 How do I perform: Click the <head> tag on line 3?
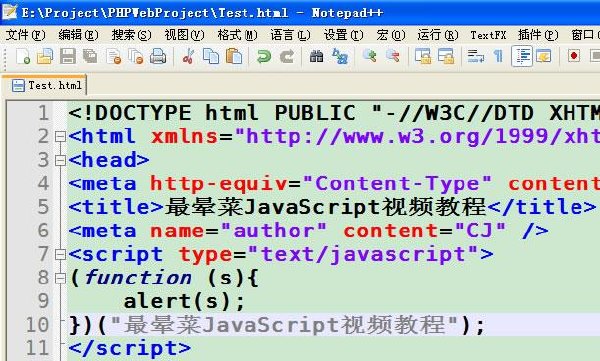pyautogui.click(x=109, y=160)
